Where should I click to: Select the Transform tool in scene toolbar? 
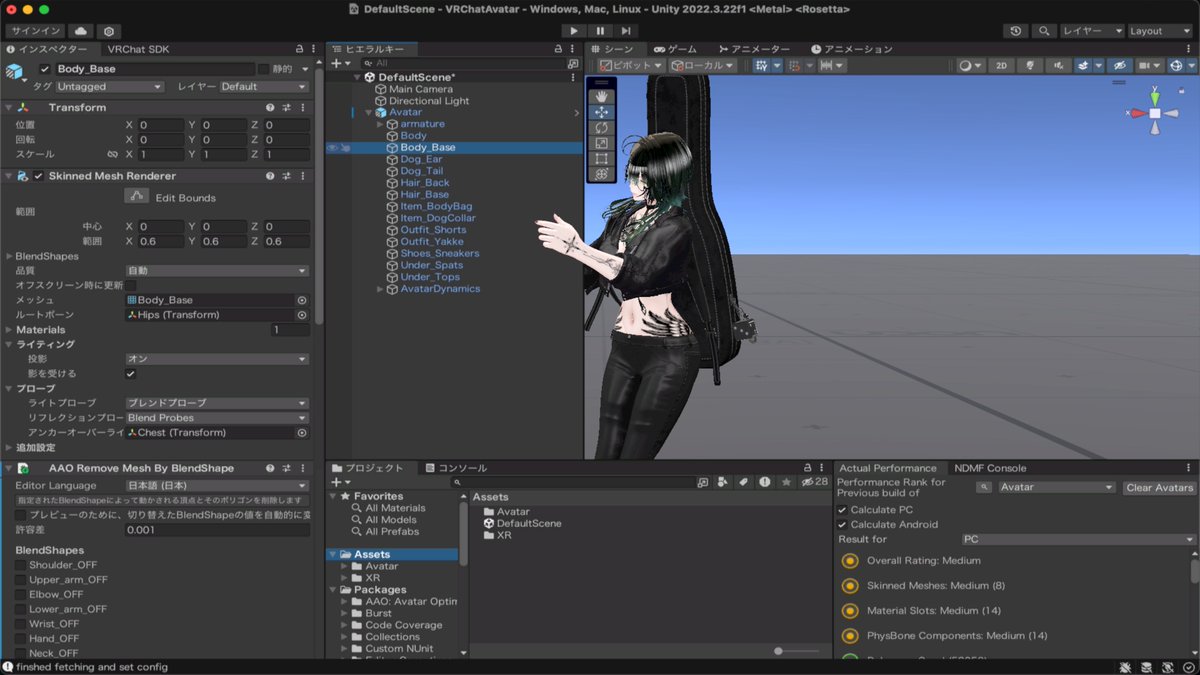click(601, 174)
